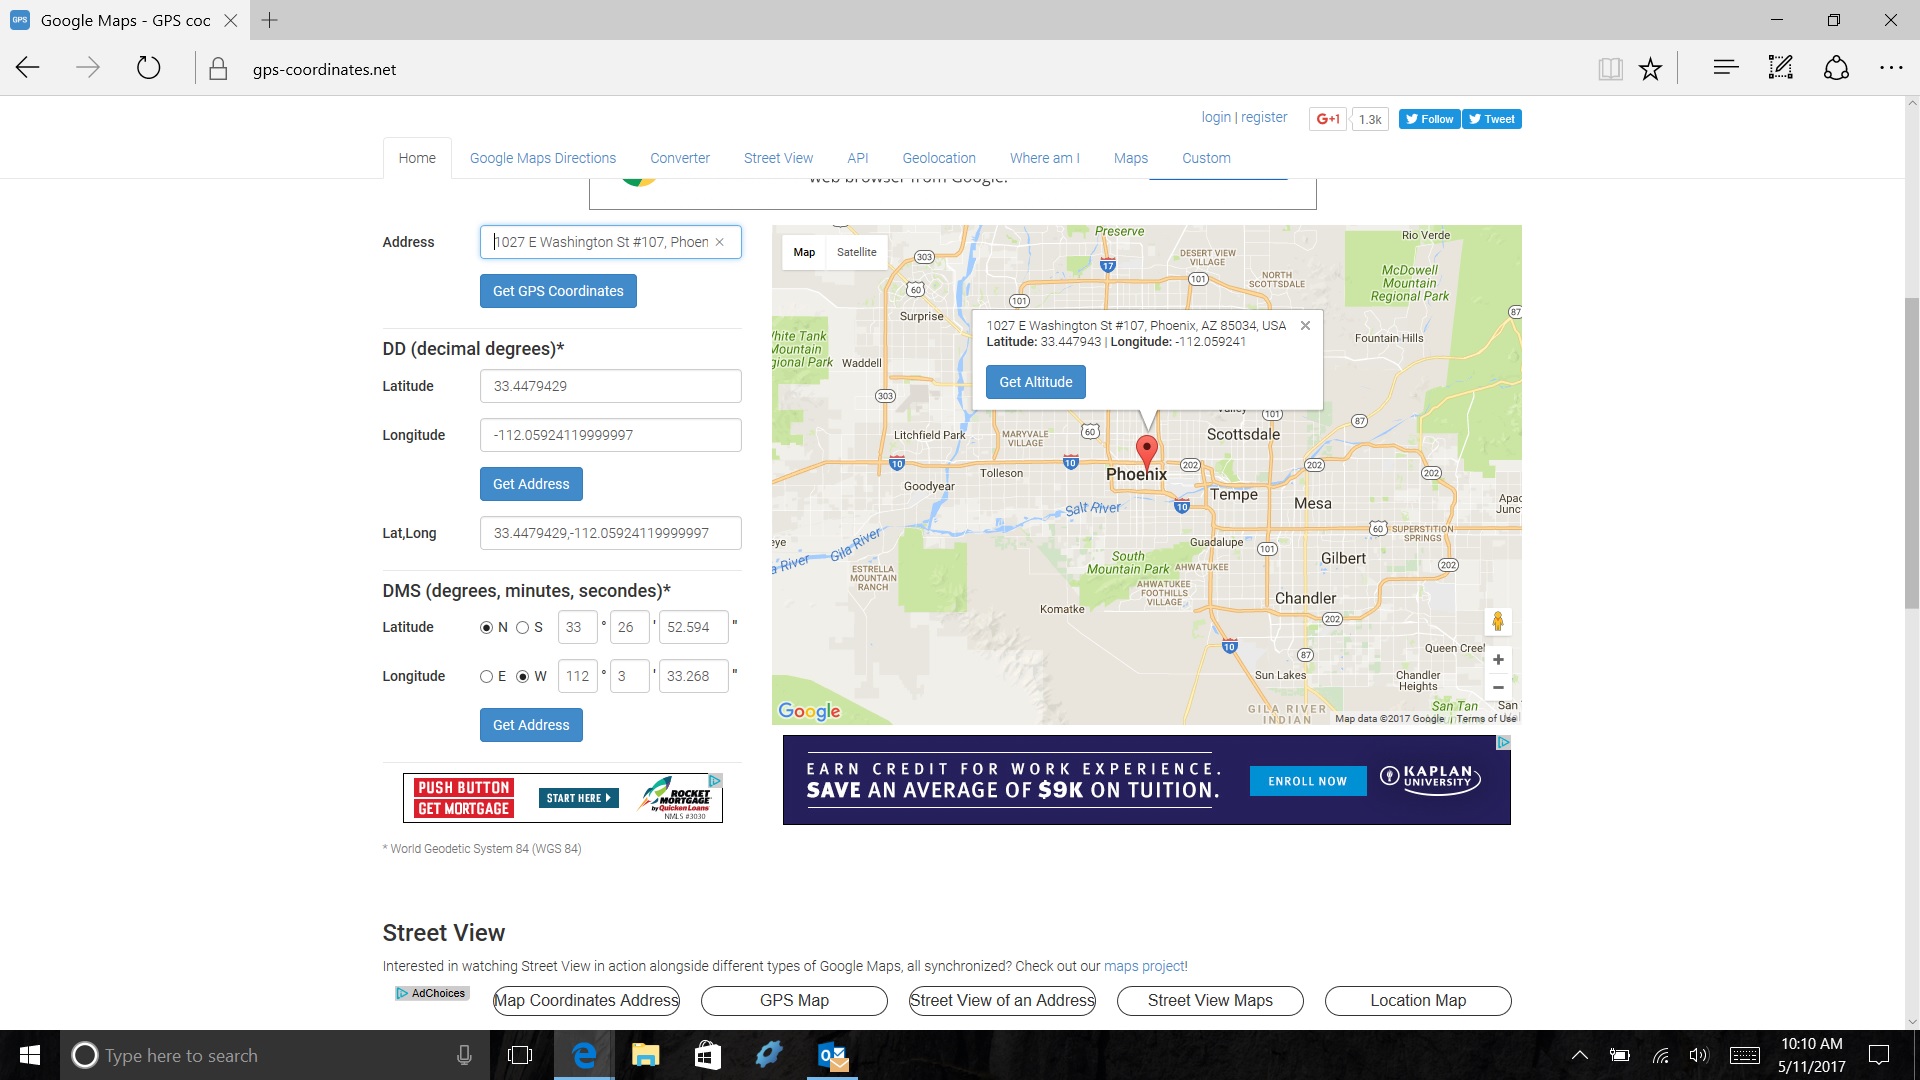Open the maps project link
This screenshot has height=1080, width=1920.
coord(1143,966)
